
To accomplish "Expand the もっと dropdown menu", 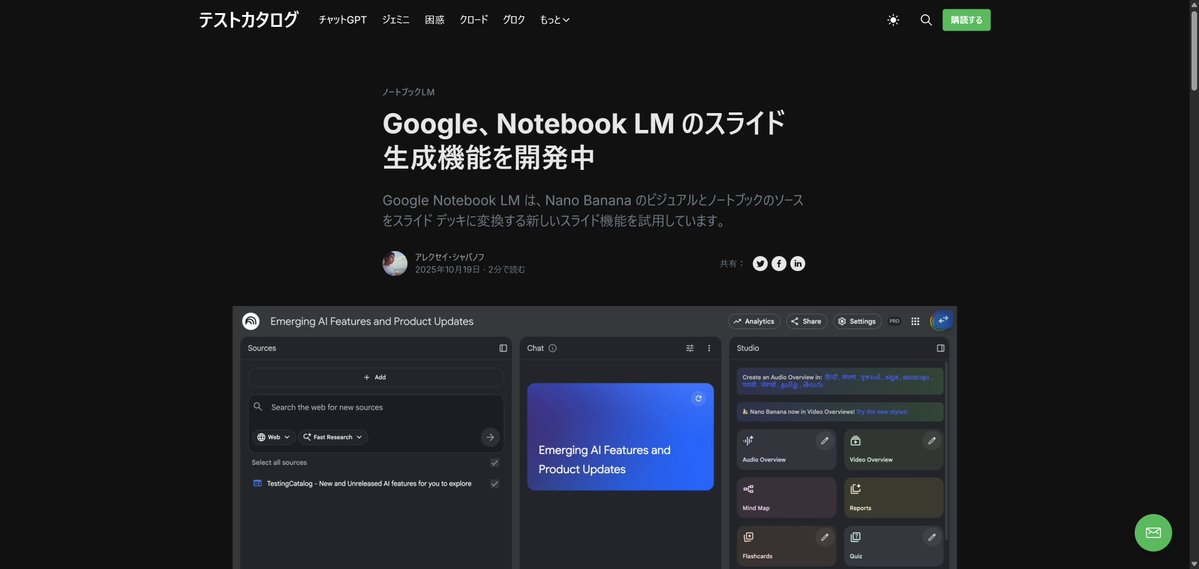I will point(554,20).
